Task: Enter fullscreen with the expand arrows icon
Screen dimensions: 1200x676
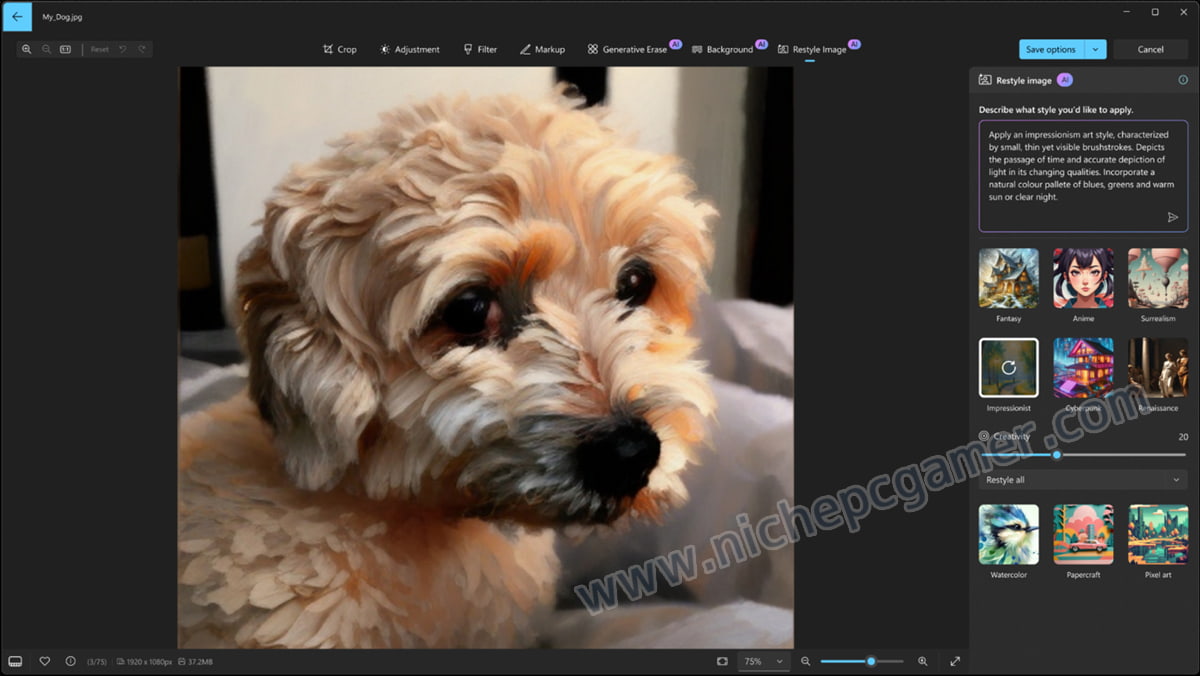Action: [x=955, y=661]
